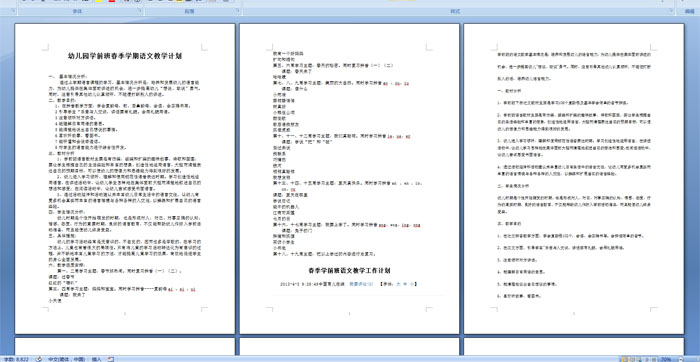Click the proofing errors icon in status bar
This screenshot has width=700, height=362.
(39, 359)
